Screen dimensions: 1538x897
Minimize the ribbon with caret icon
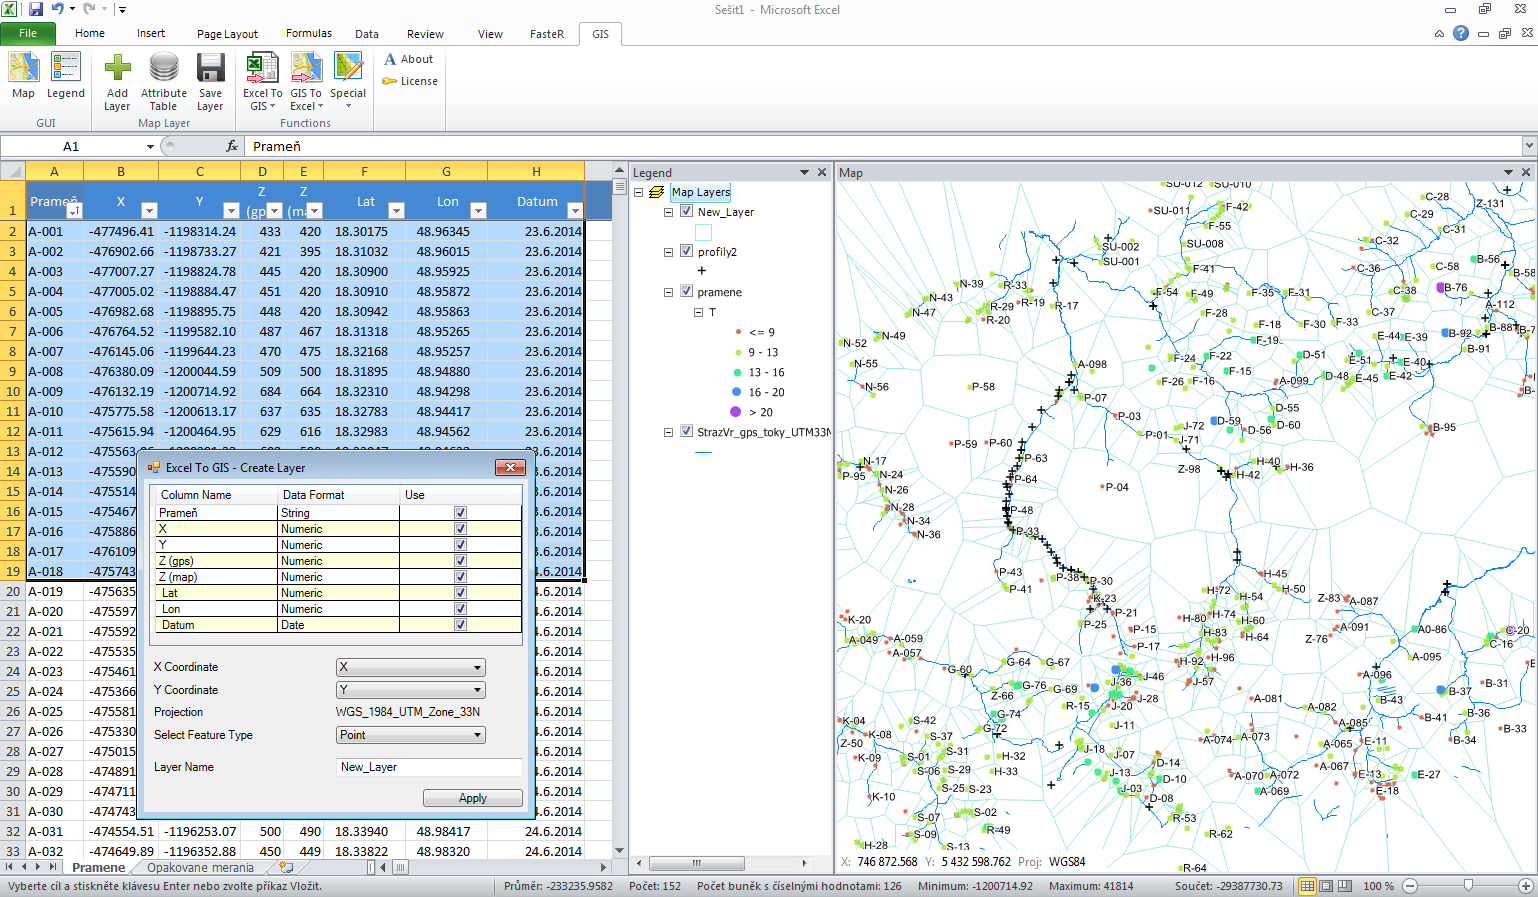[1439, 33]
